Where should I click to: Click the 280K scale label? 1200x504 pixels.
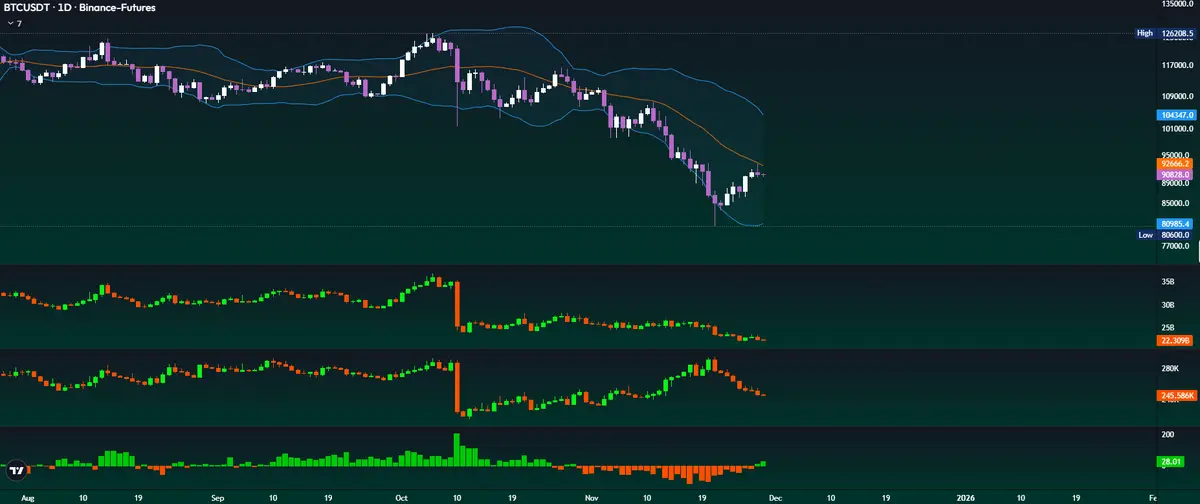tap(1170, 369)
